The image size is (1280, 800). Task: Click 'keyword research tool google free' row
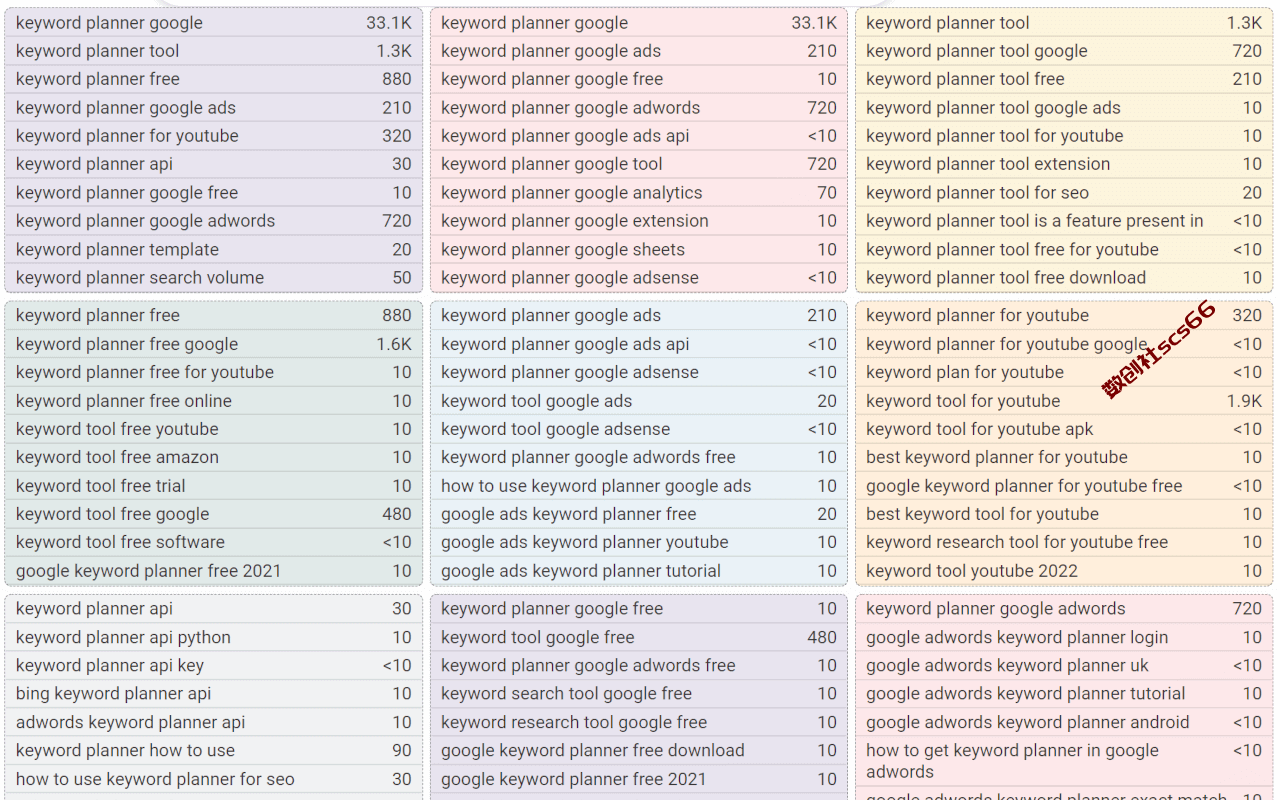point(638,722)
